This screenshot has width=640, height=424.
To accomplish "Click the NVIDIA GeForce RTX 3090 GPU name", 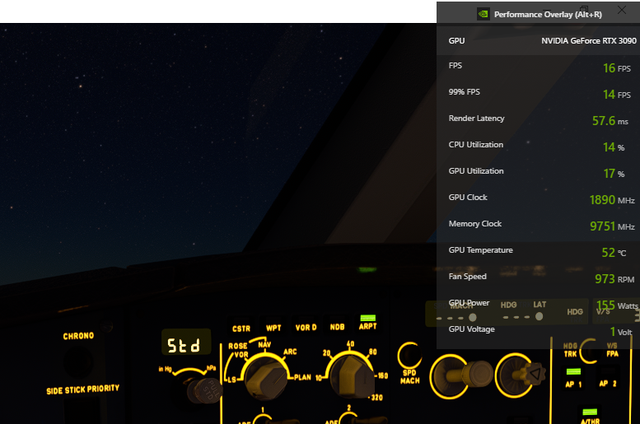I will 589,41.
